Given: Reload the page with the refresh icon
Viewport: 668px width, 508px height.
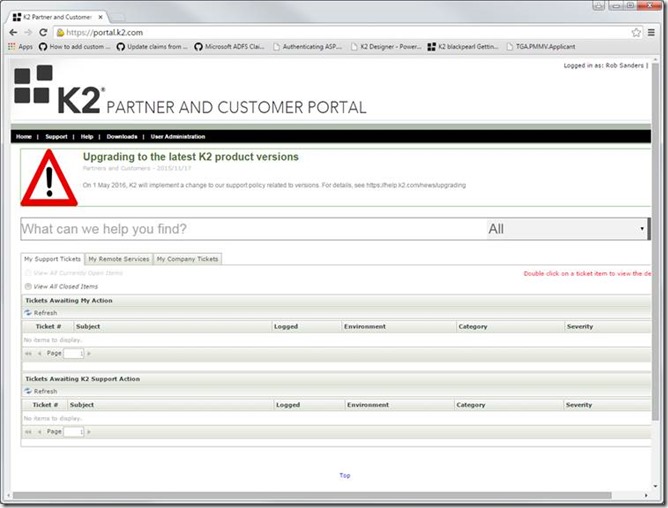Looking at the screenshot, I should click(42, 32).
